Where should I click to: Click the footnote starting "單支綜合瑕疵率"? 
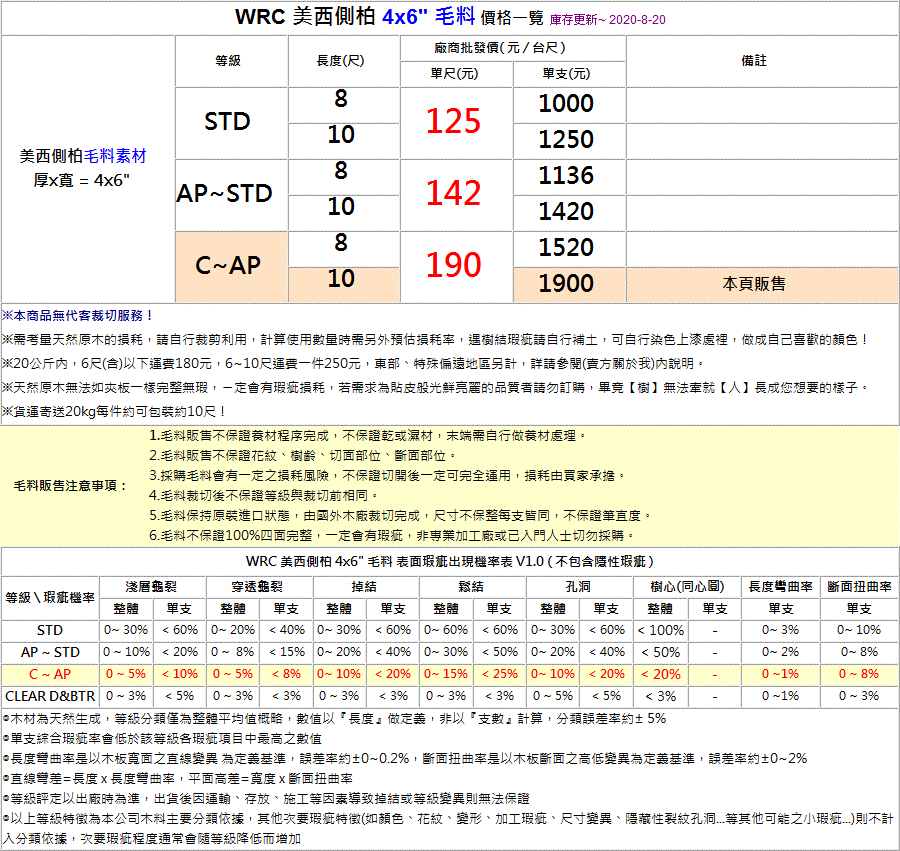click(x=162, y=739)
